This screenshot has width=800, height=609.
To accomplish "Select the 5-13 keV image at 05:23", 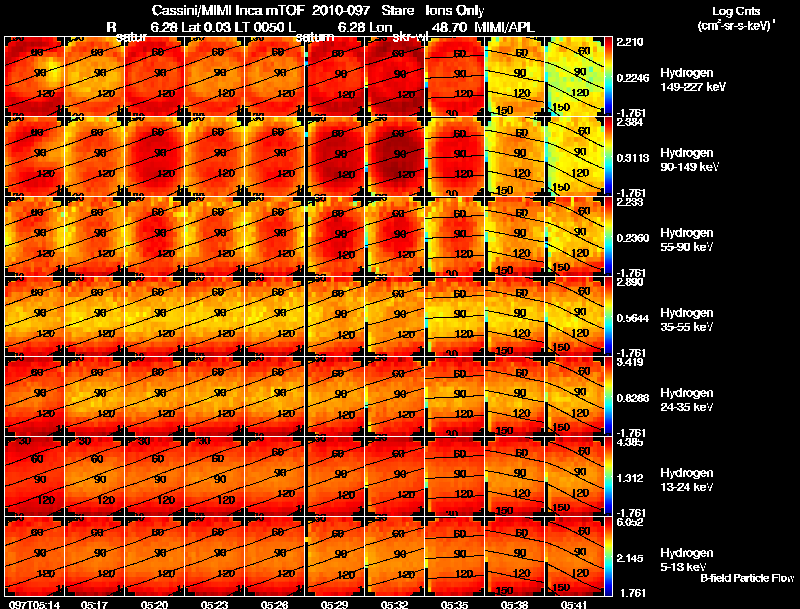I will pyautogui.click(x=214, y=556).
